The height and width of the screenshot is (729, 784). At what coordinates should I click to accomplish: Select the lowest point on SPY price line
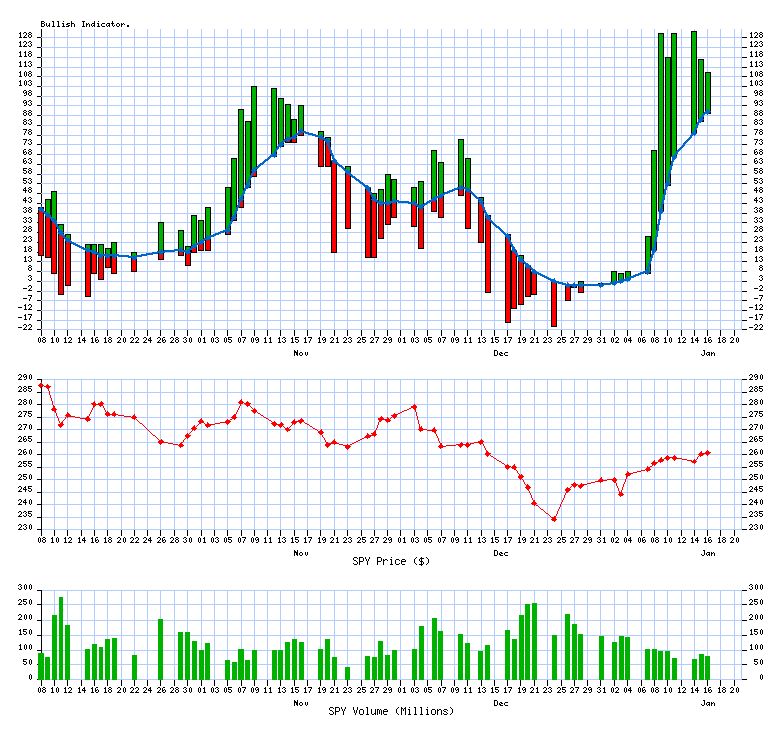coord(554,519)
